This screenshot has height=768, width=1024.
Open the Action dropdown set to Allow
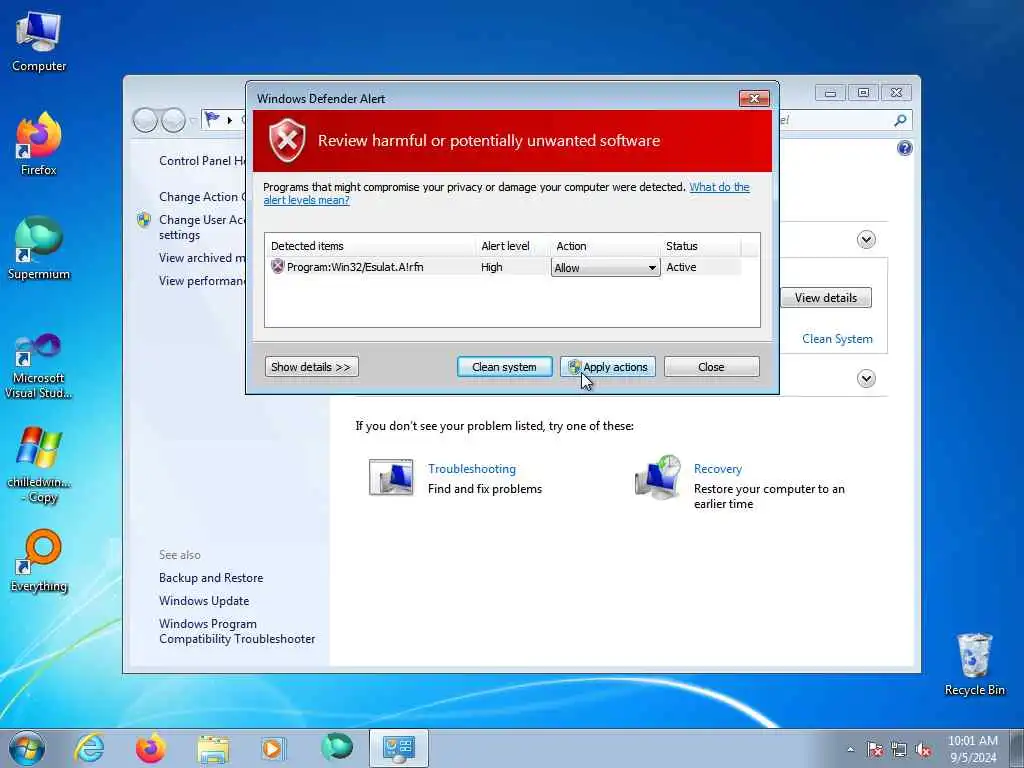point(605,268)
